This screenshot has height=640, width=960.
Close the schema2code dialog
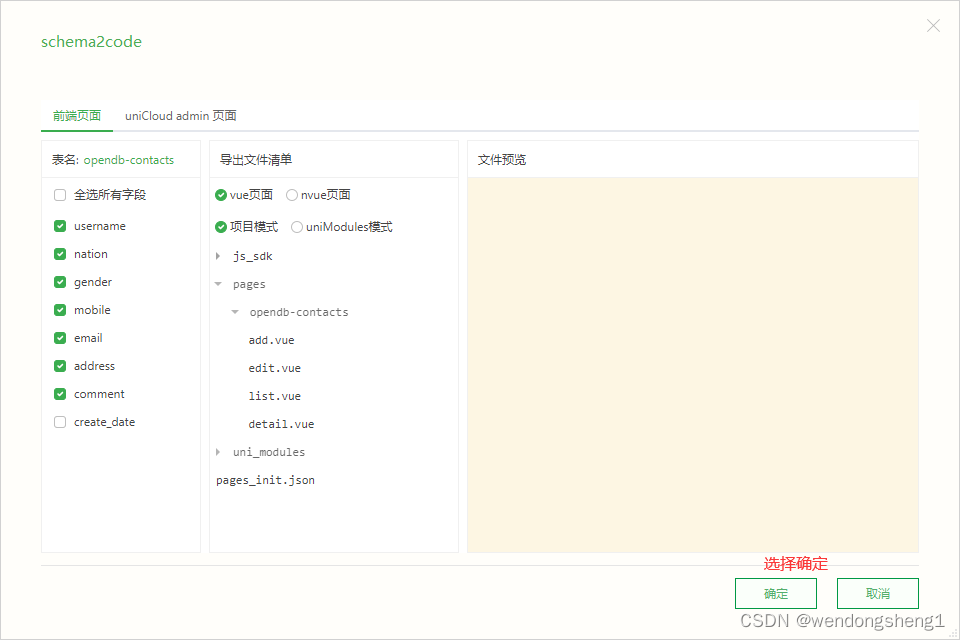pos(933,26)
